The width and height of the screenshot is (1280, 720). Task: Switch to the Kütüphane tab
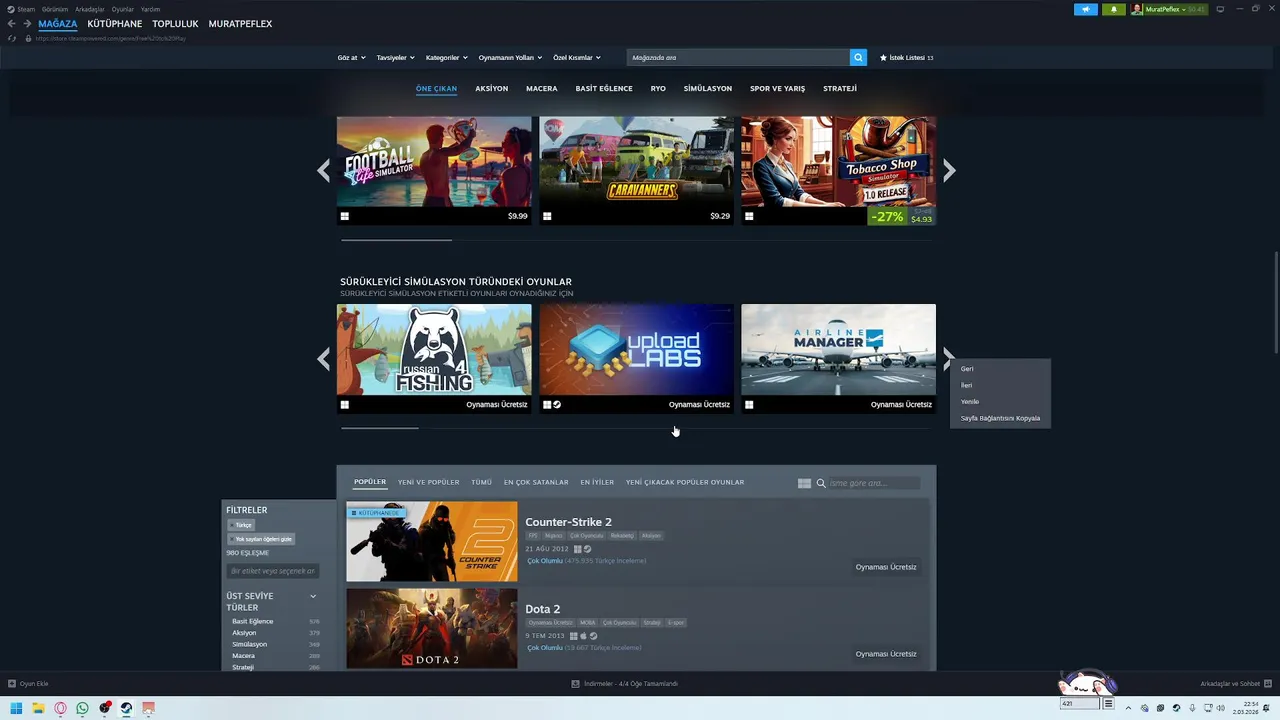tap(115, 24)
